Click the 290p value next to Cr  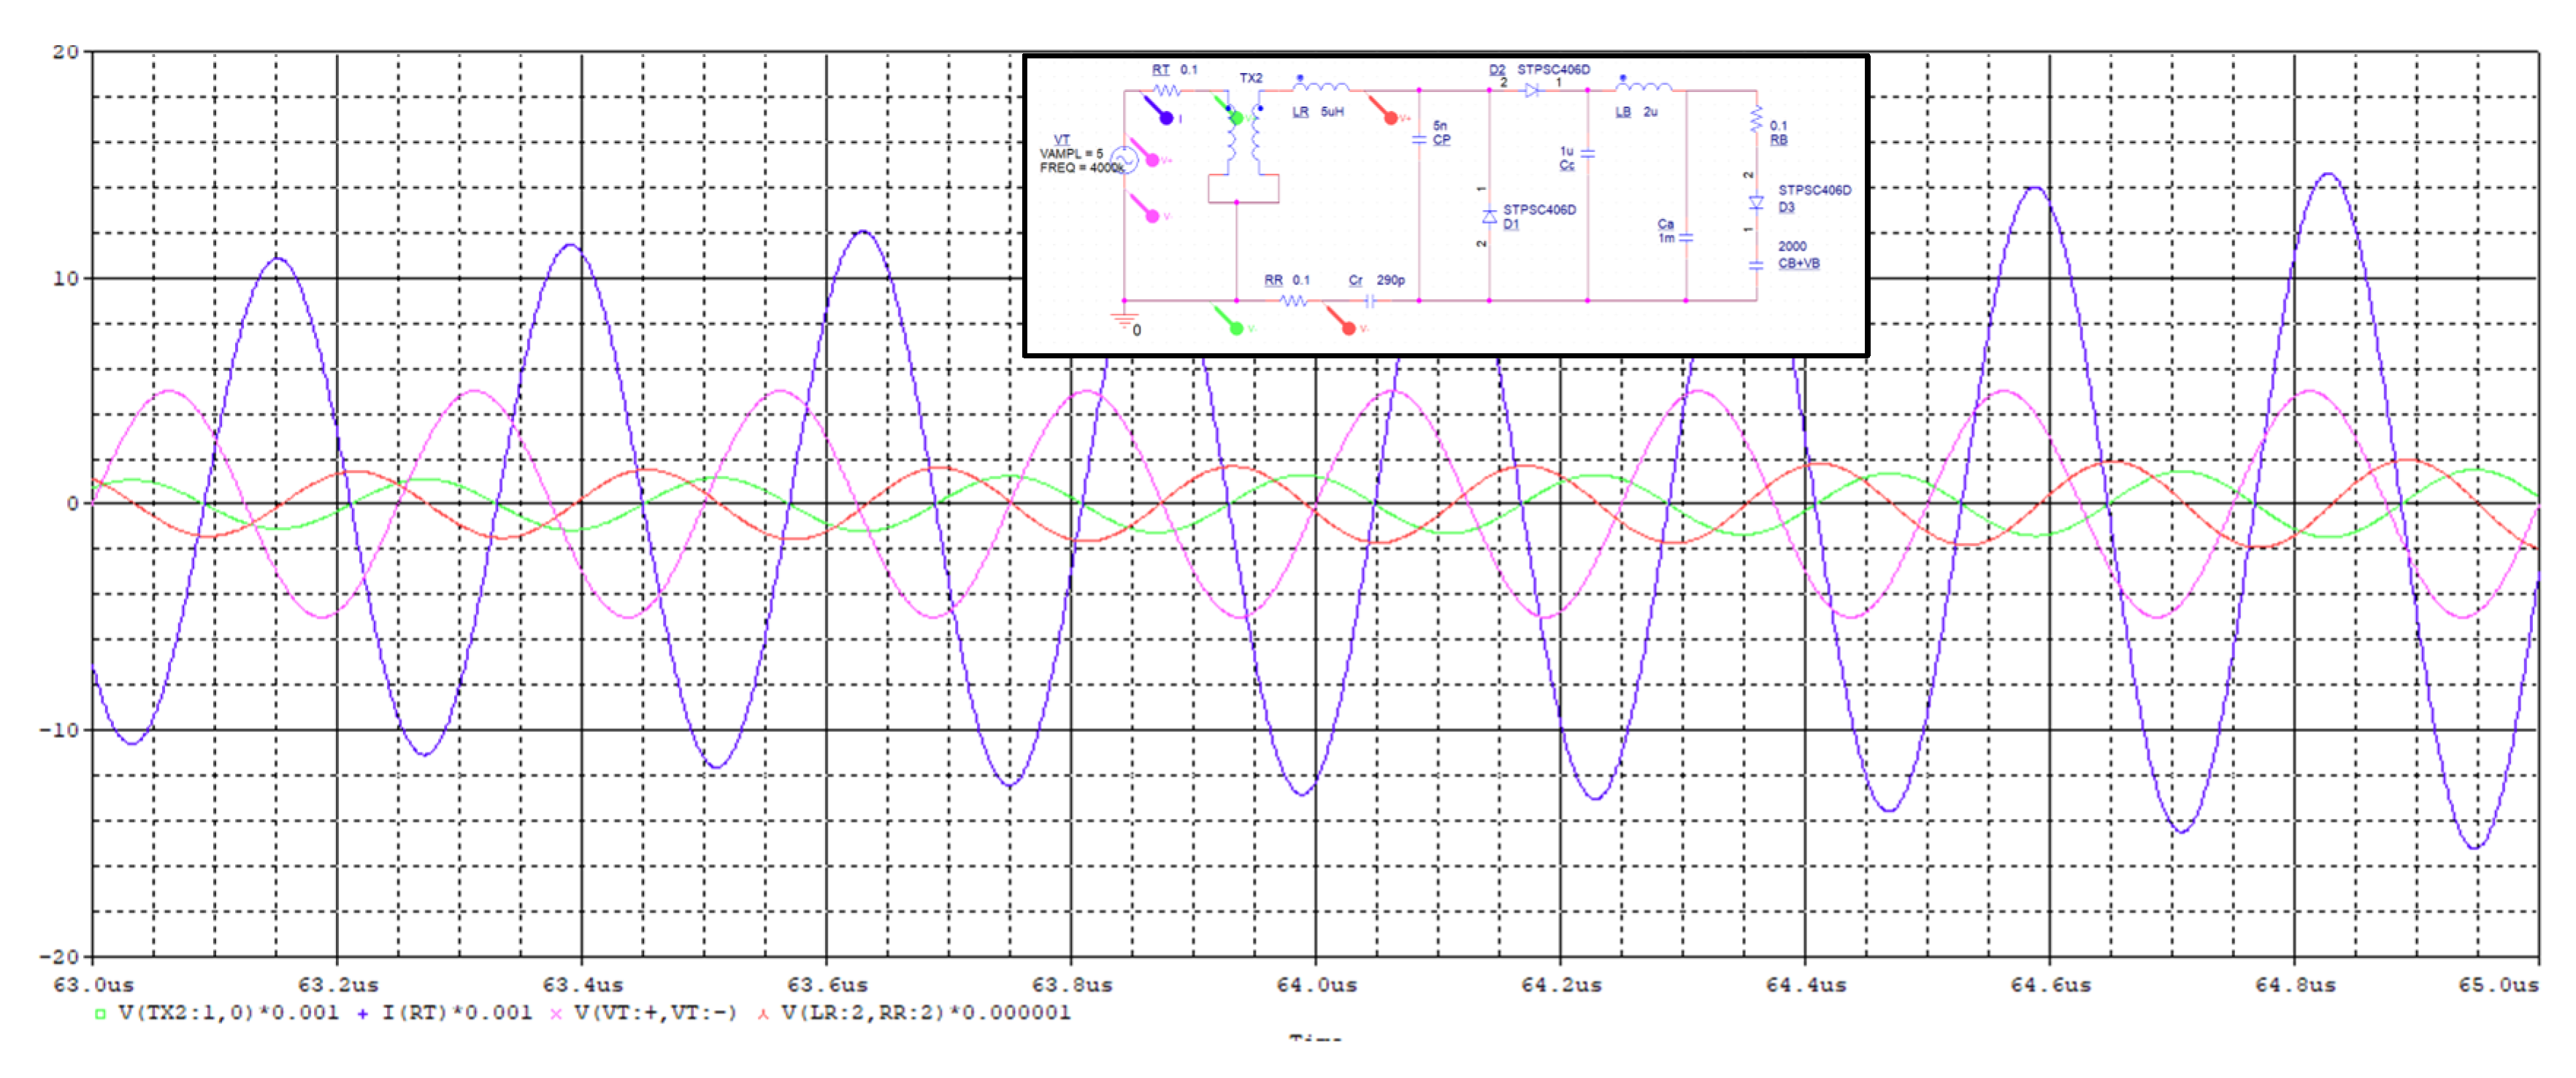pos(1390,280)
